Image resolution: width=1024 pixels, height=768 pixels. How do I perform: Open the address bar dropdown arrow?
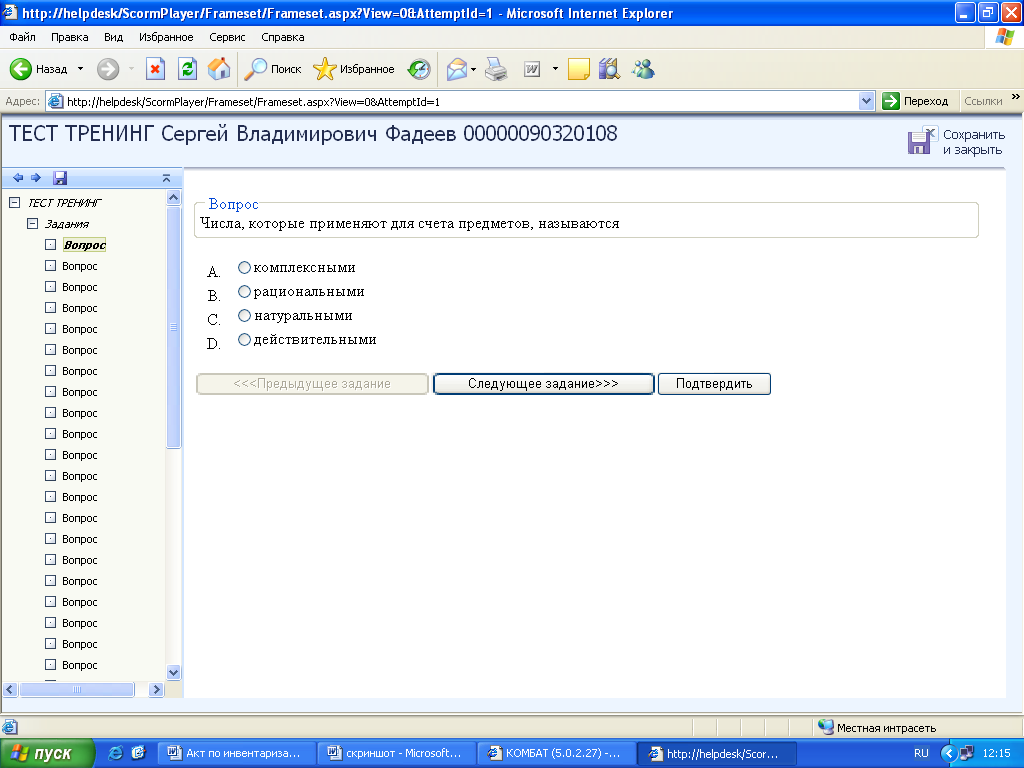point(866,101)
